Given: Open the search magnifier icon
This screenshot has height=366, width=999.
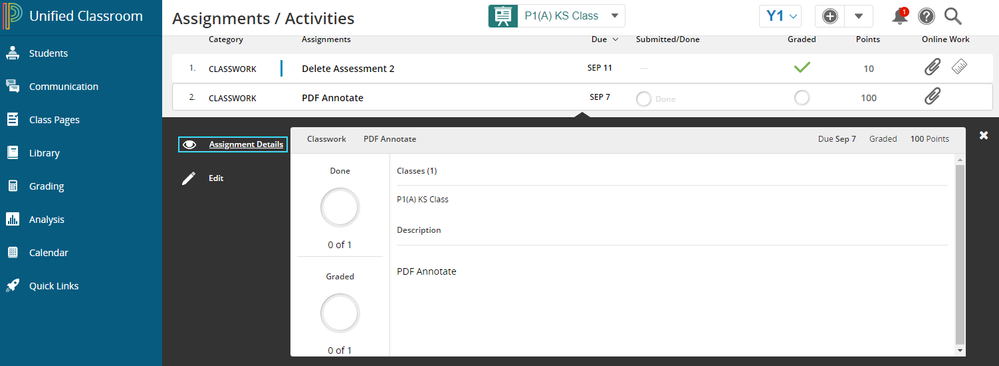Looking at the screenshot, I should [x=952, y=17].
